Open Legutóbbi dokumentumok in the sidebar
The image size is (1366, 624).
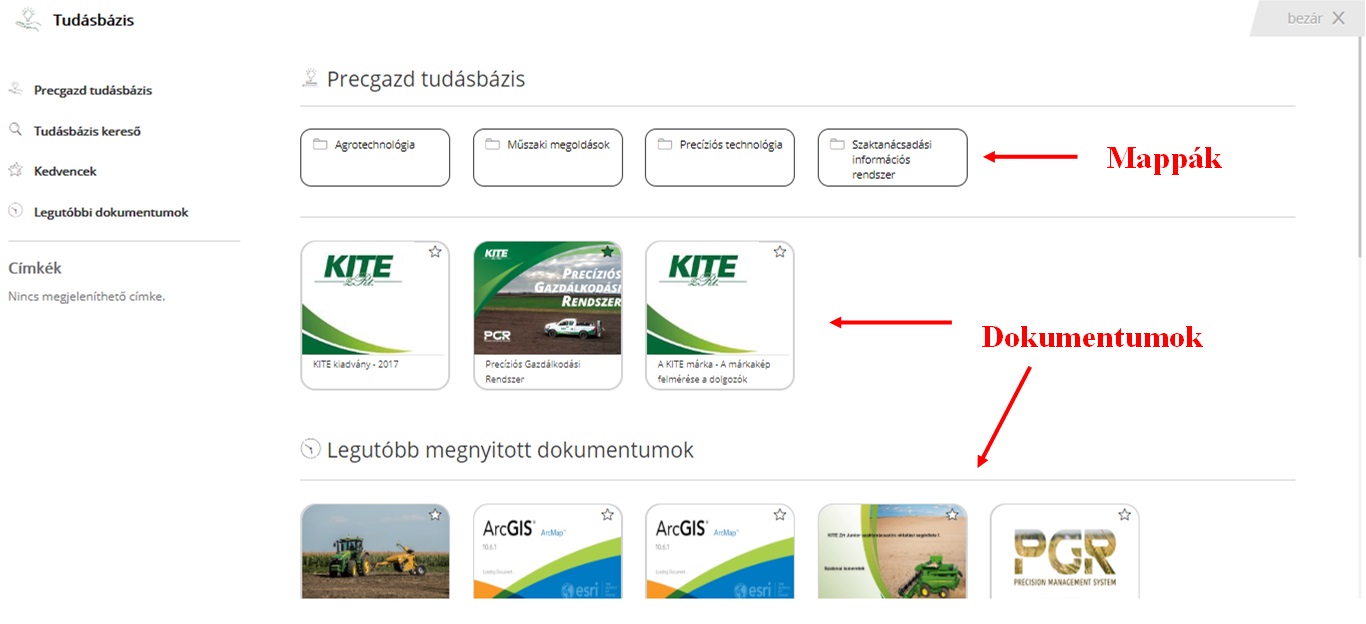click(x=111, y=212)
